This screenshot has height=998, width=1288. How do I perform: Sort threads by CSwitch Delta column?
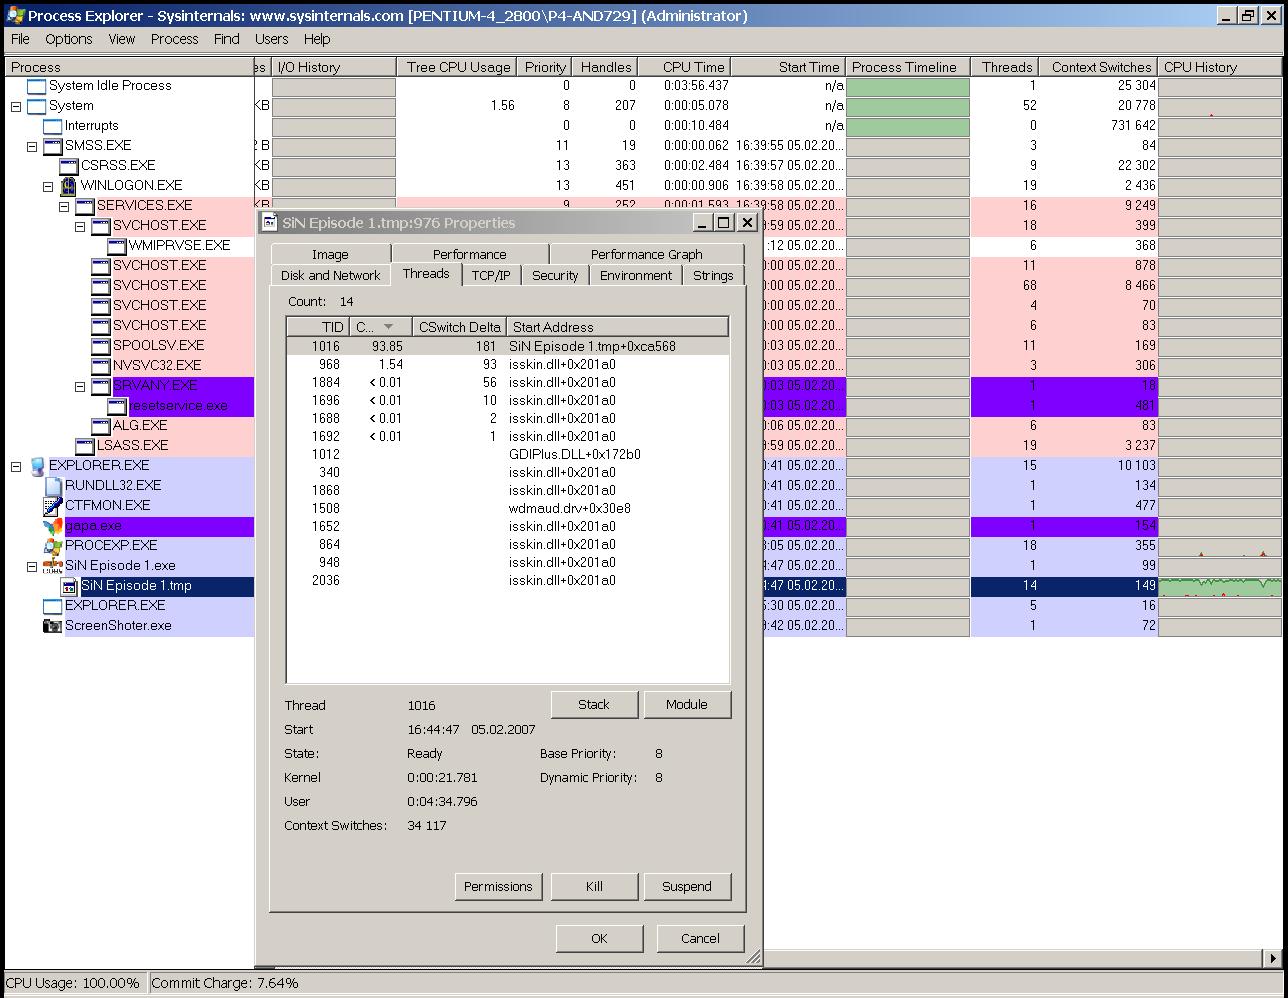tap(459, 327)
